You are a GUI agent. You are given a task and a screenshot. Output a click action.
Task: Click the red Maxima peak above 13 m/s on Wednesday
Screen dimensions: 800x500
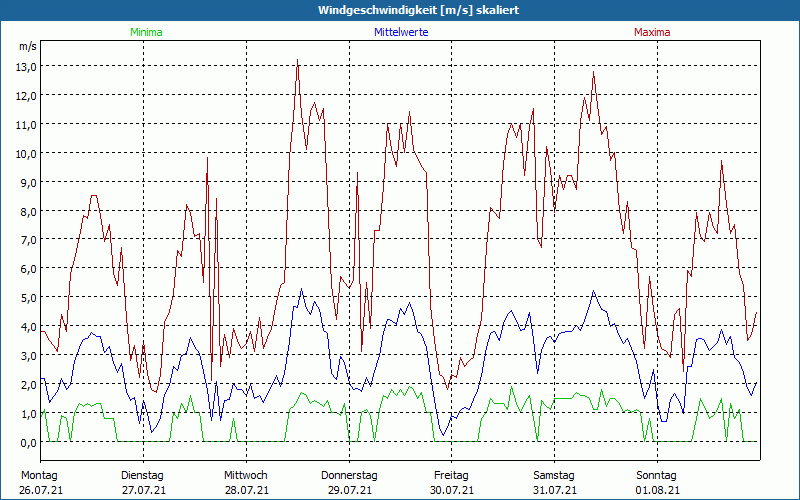pos(297,61)
